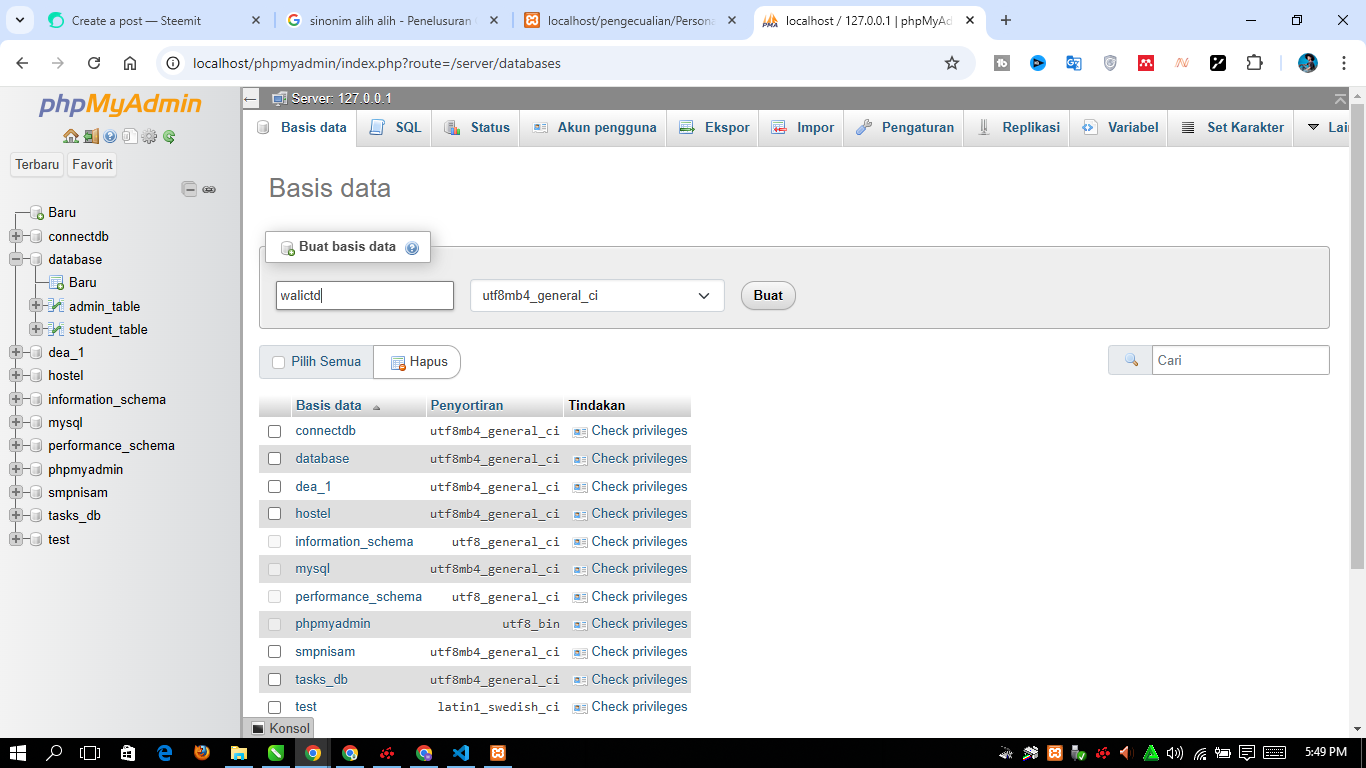The height and width of the screenshot is (768, 1366).
Task: Sort by the Basis data column header
Action: [x=329, y=406]
